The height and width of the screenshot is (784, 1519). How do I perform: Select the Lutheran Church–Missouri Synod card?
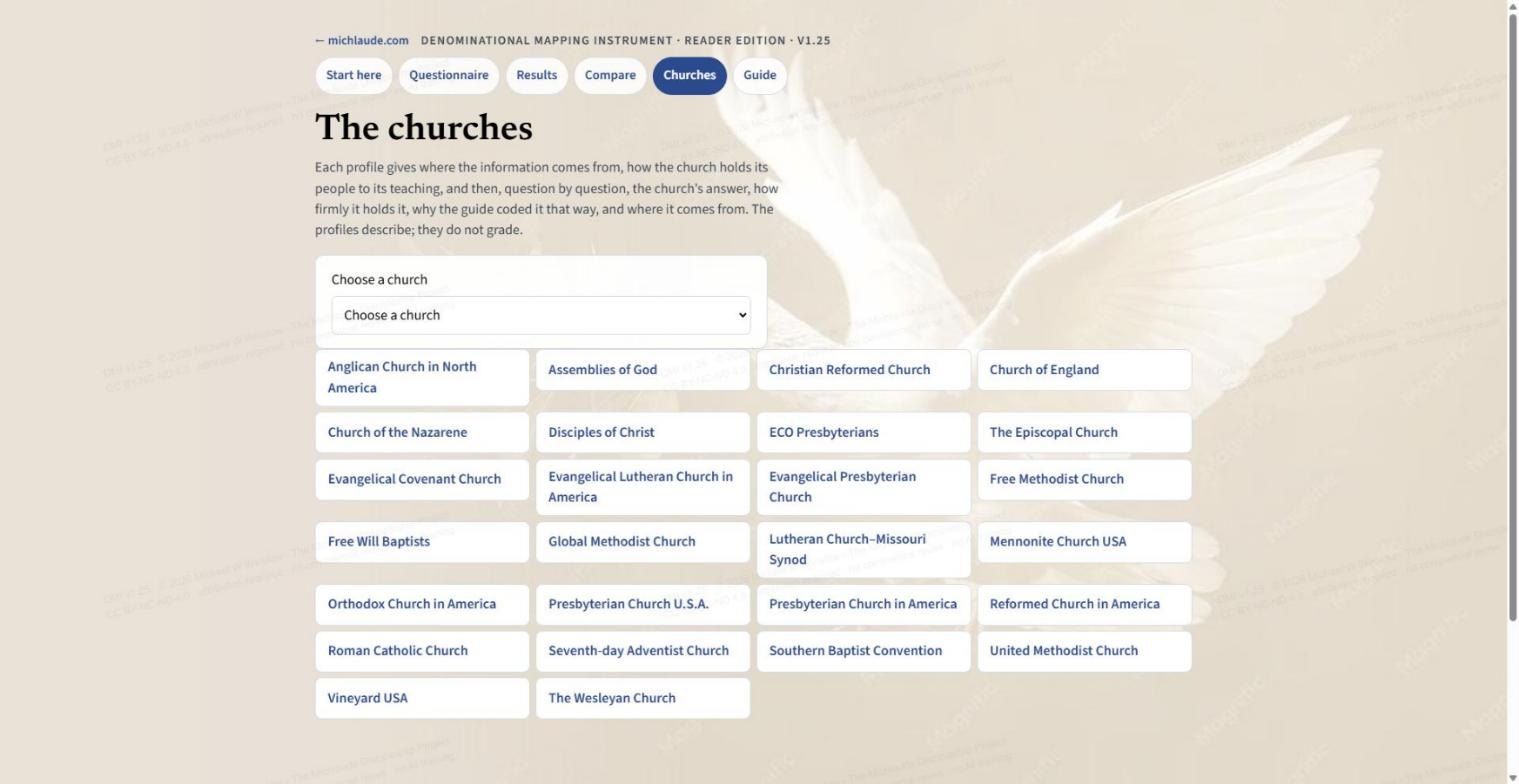pyautogui.click(x=864, y=550)
